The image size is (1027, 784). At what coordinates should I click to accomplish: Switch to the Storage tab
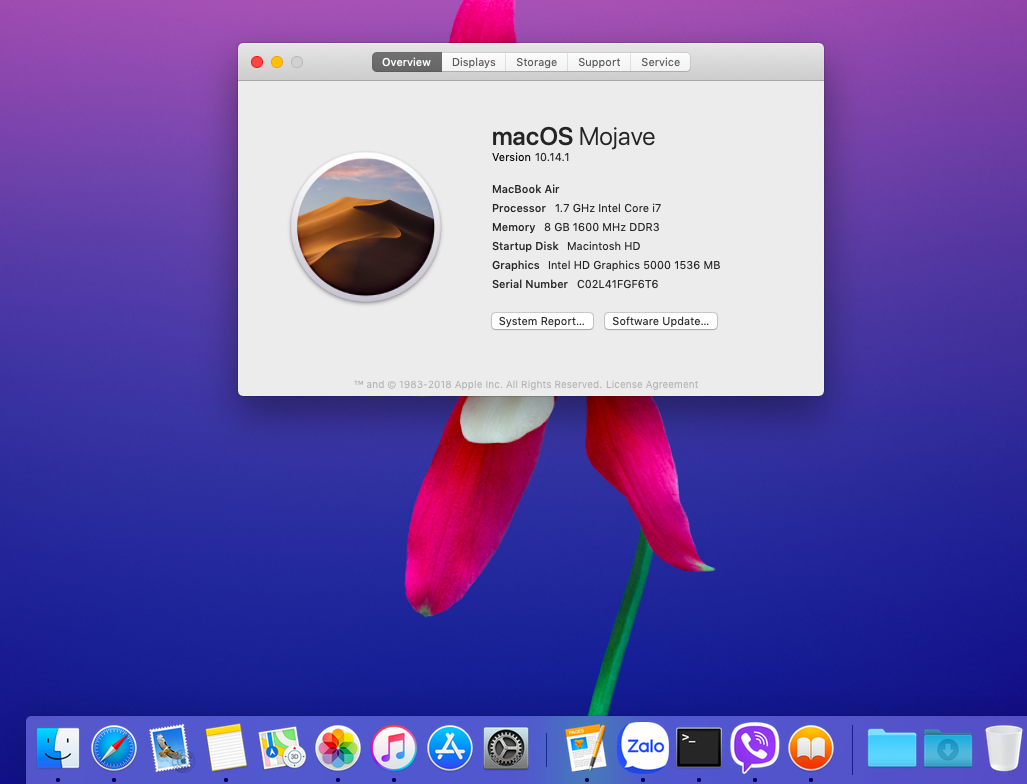pos(536,62)
